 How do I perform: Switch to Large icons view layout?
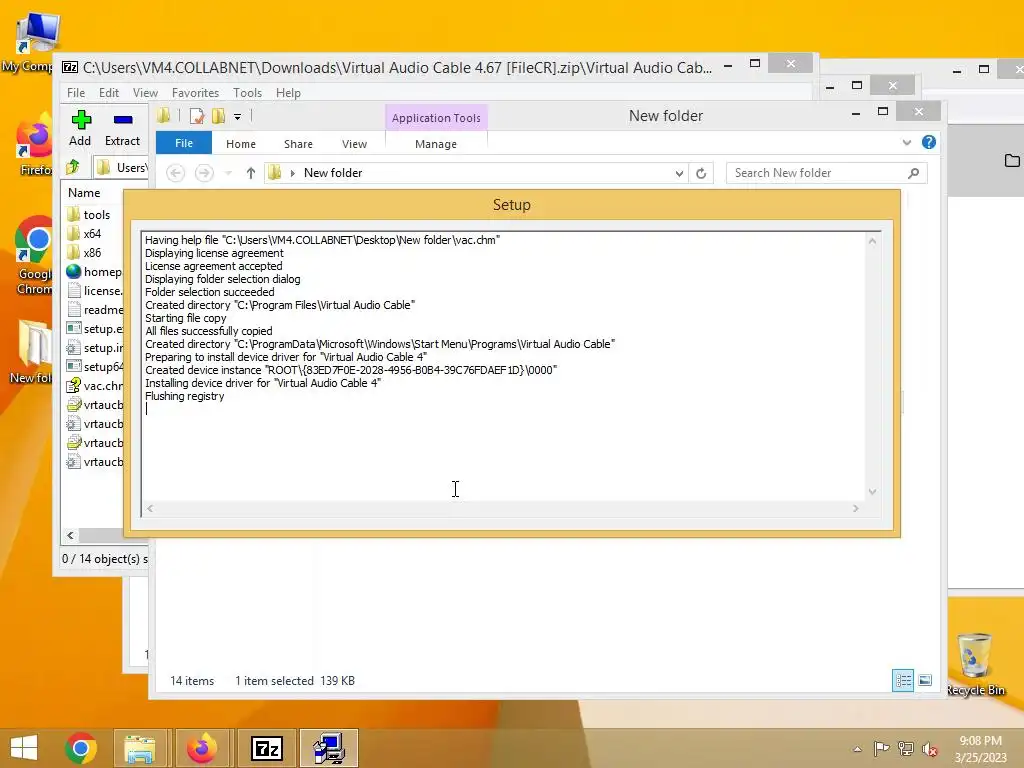pos(925,680)
